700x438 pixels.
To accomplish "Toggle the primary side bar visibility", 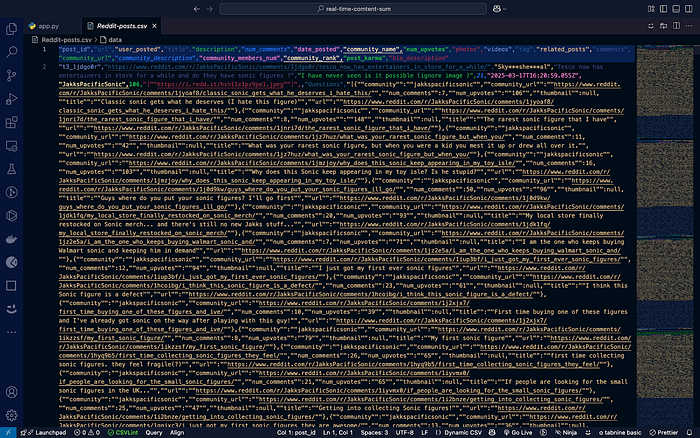I will click(664, 8).
